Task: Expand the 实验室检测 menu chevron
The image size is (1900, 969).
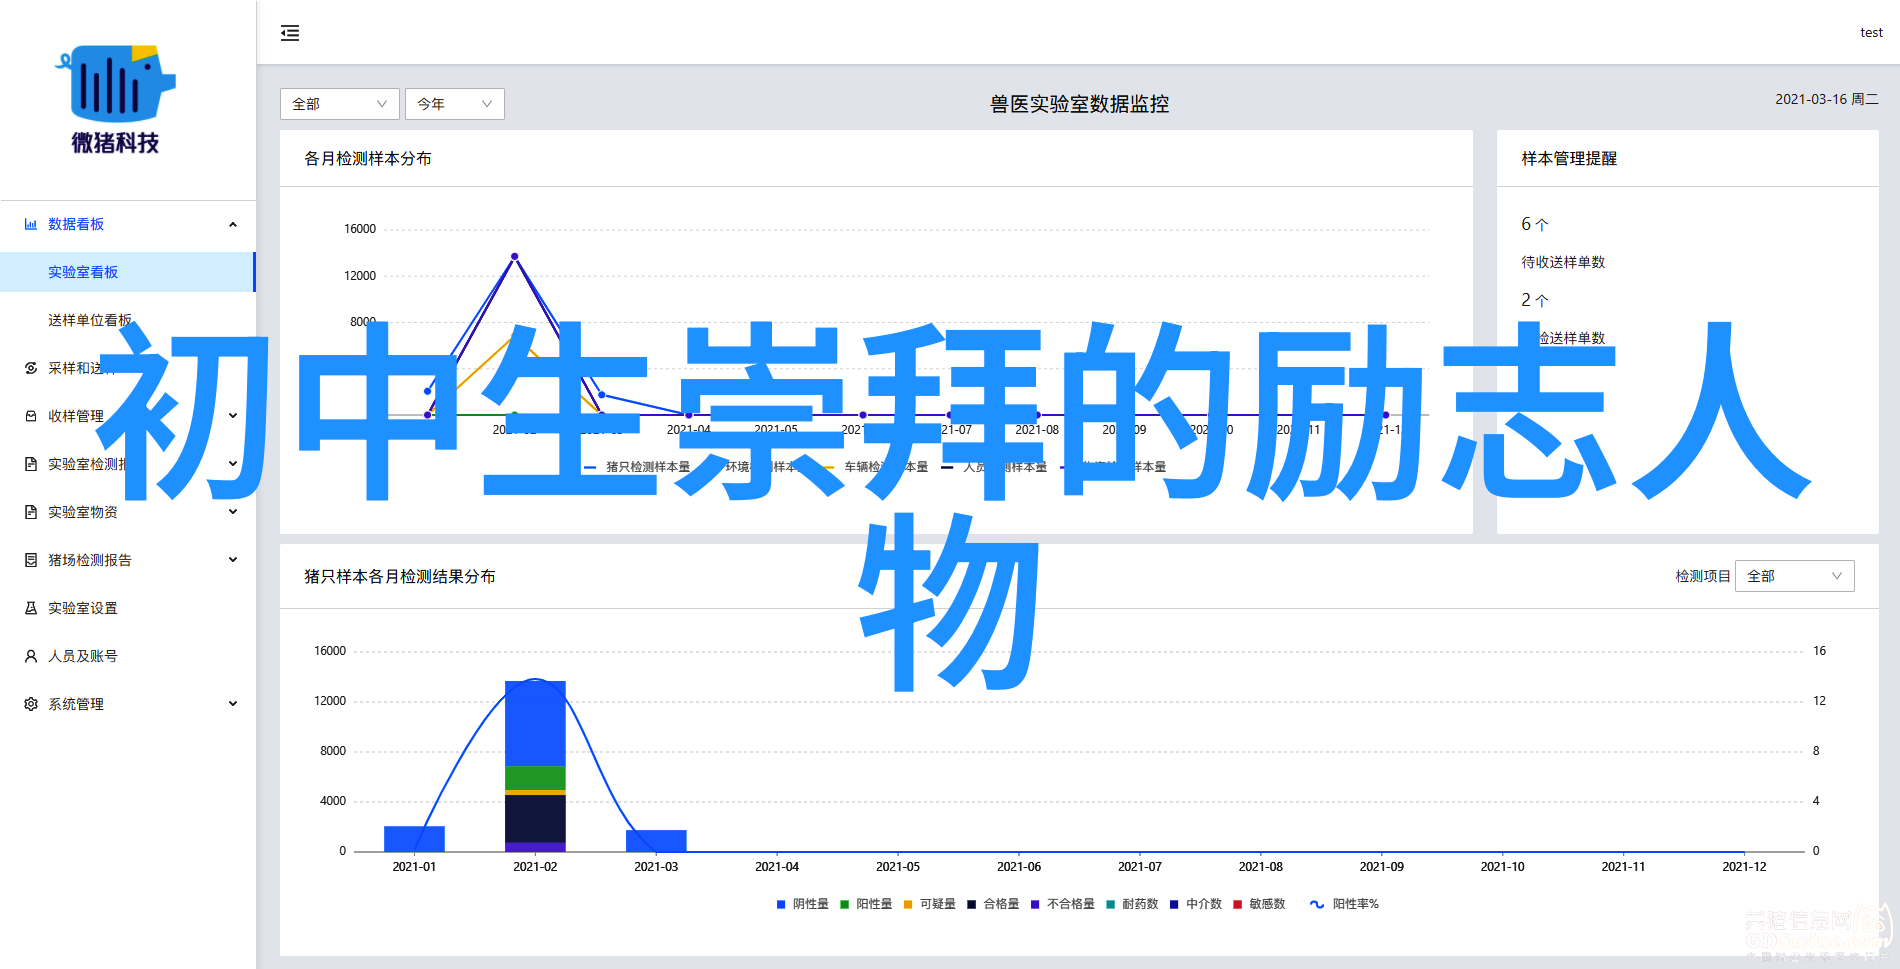Action: click(x=233, y=464)
